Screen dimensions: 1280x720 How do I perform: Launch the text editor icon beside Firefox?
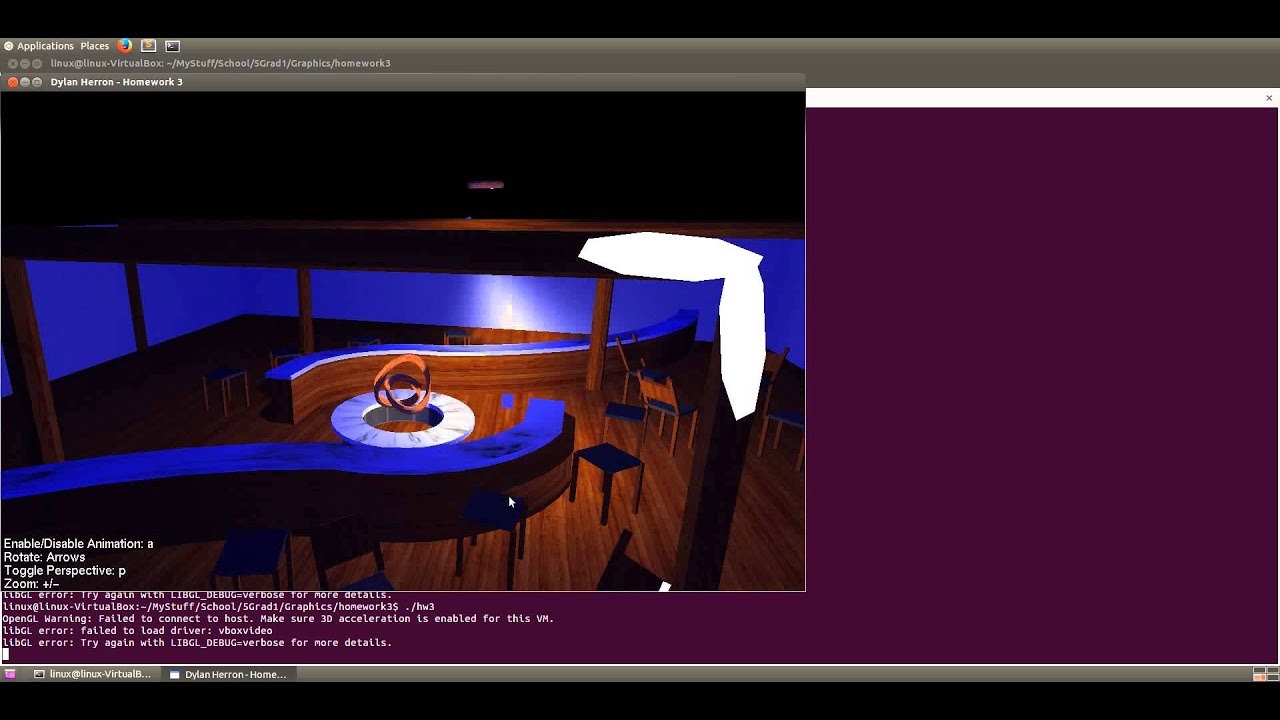[148, 46]
